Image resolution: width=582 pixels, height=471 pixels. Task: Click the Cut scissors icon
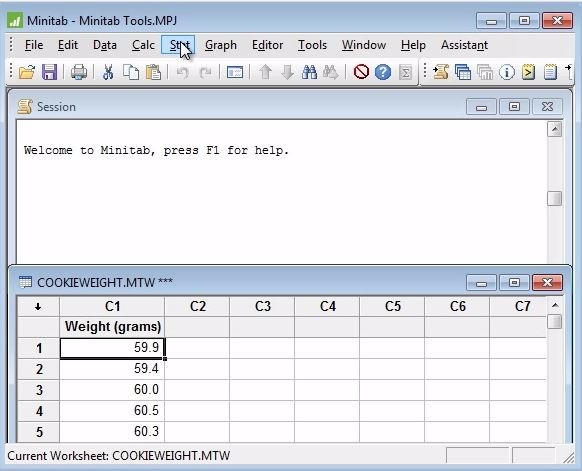click(108, 72)
